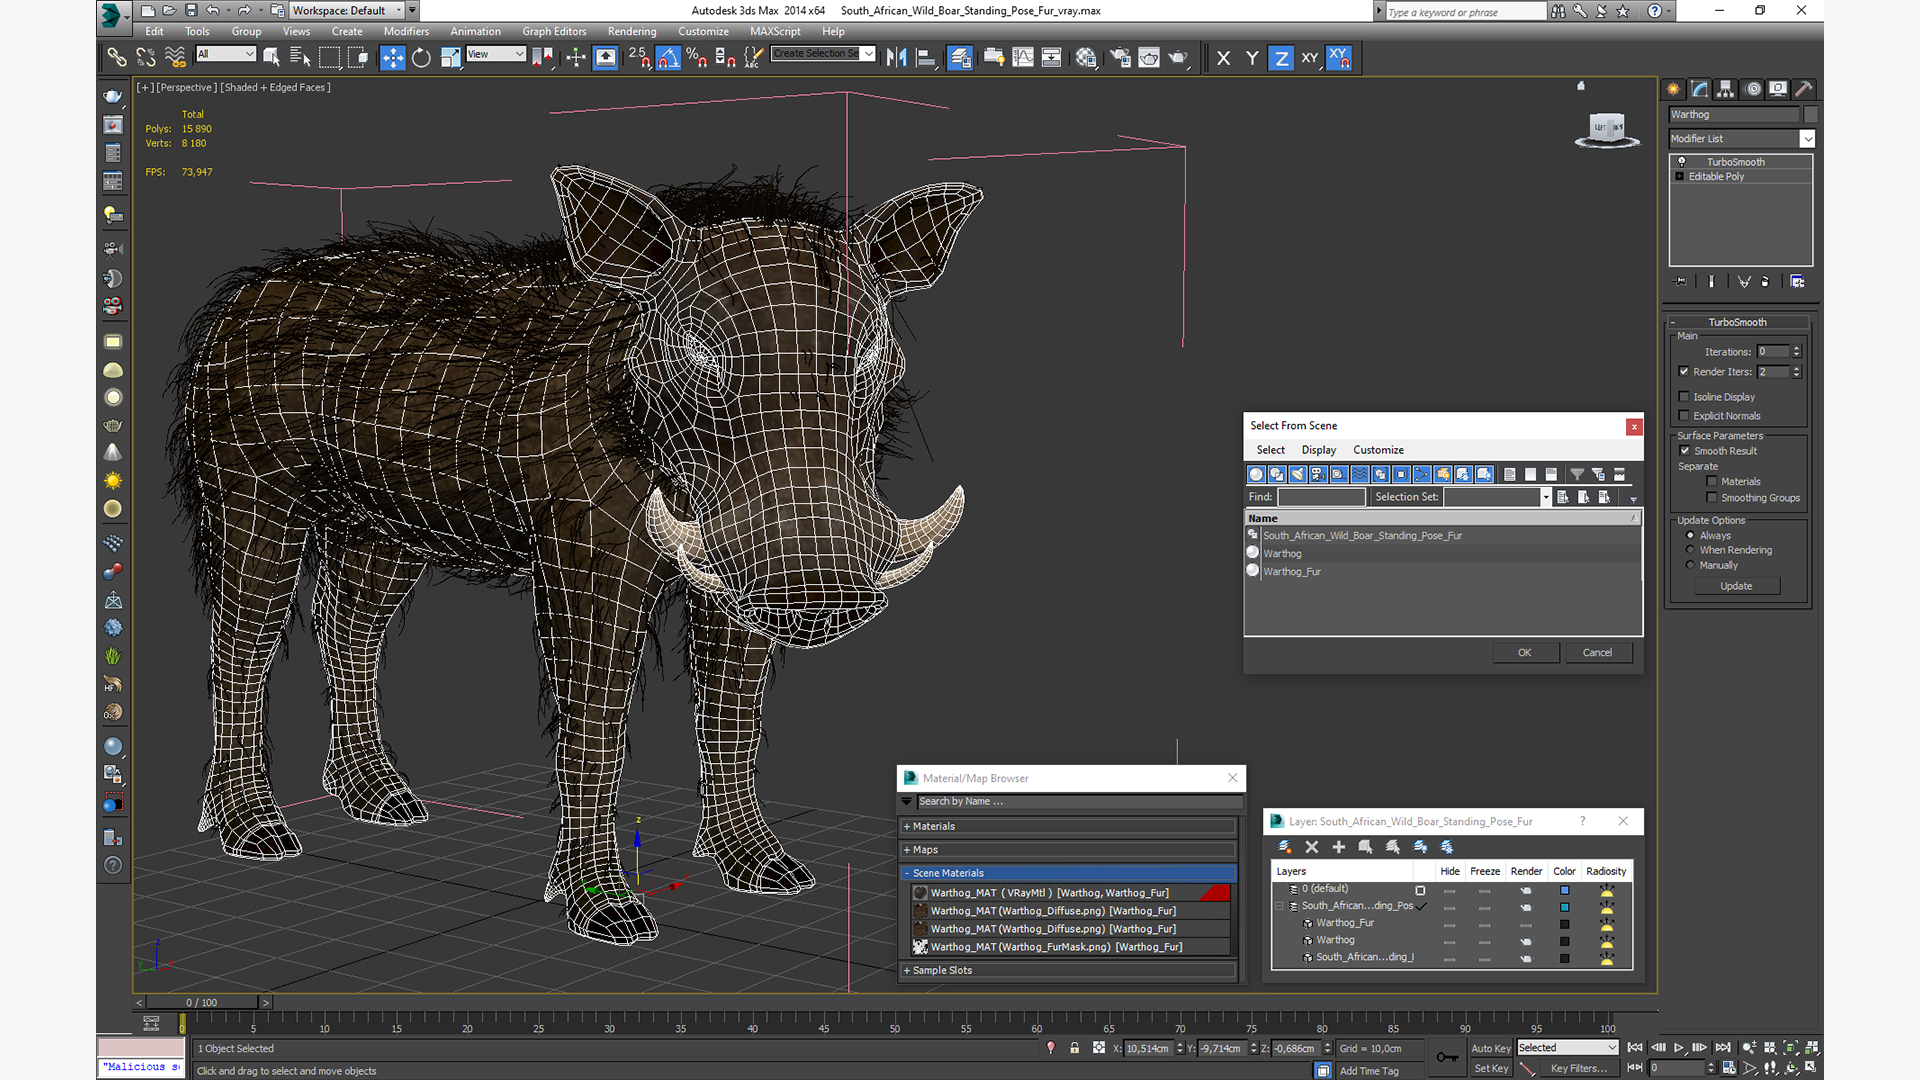1920x1080 pixels.
Task: Open the MAXScript menu
Action: pos(775,31)
